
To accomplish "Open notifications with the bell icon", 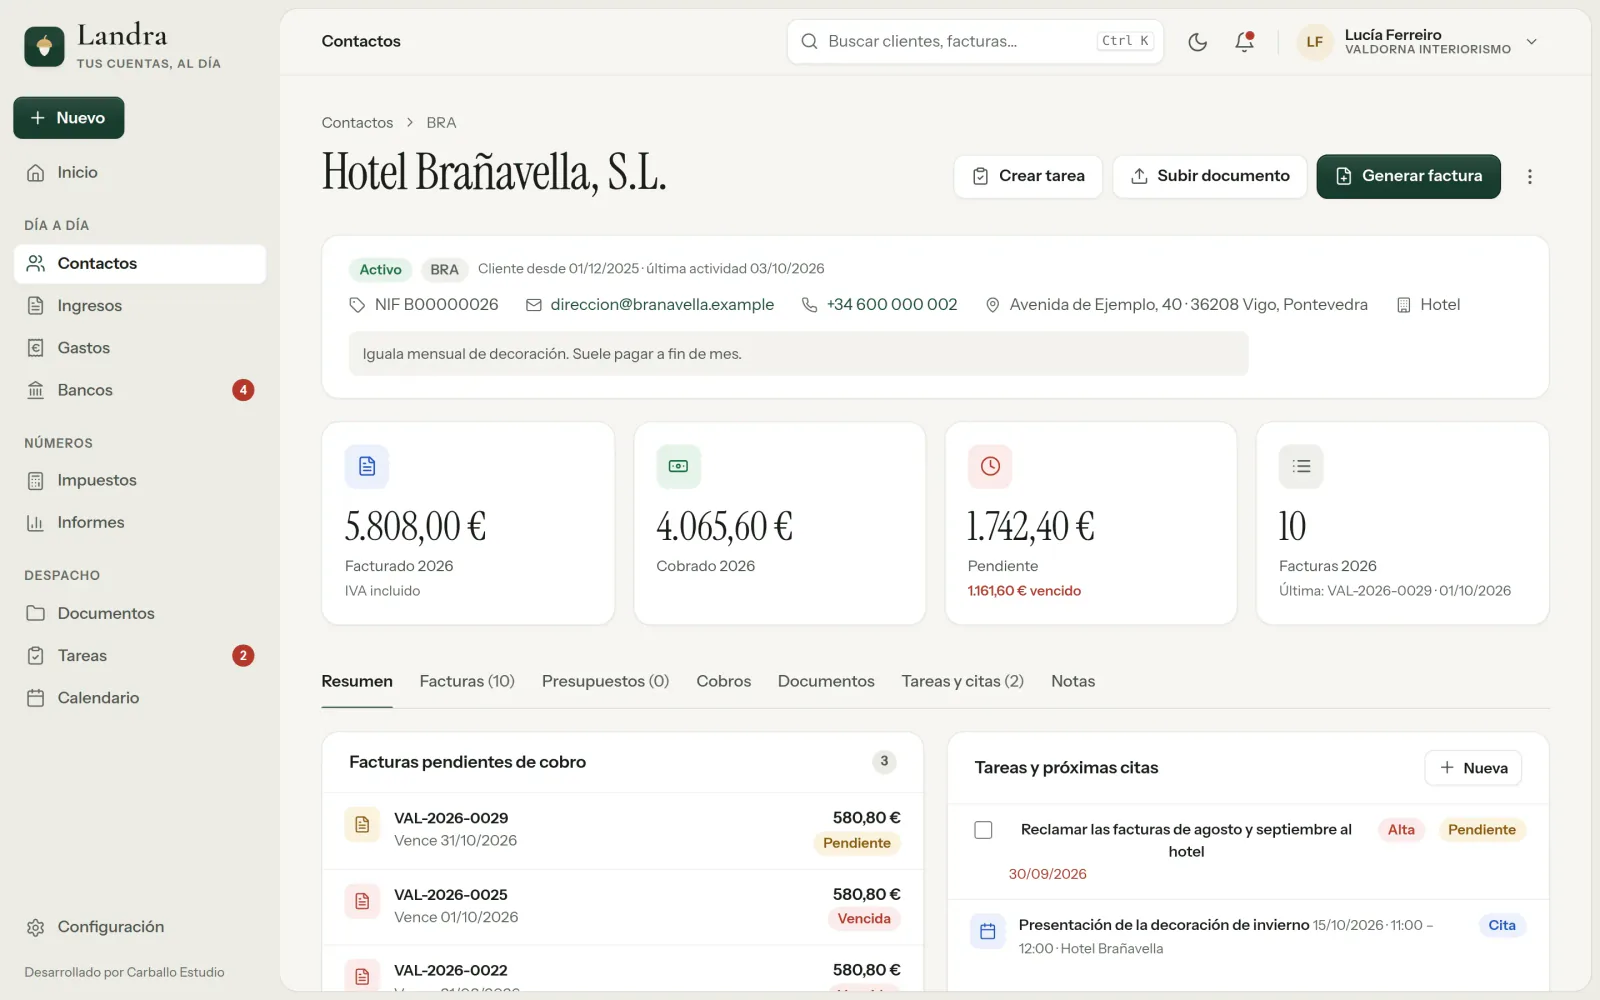I will click(1244, 42).
